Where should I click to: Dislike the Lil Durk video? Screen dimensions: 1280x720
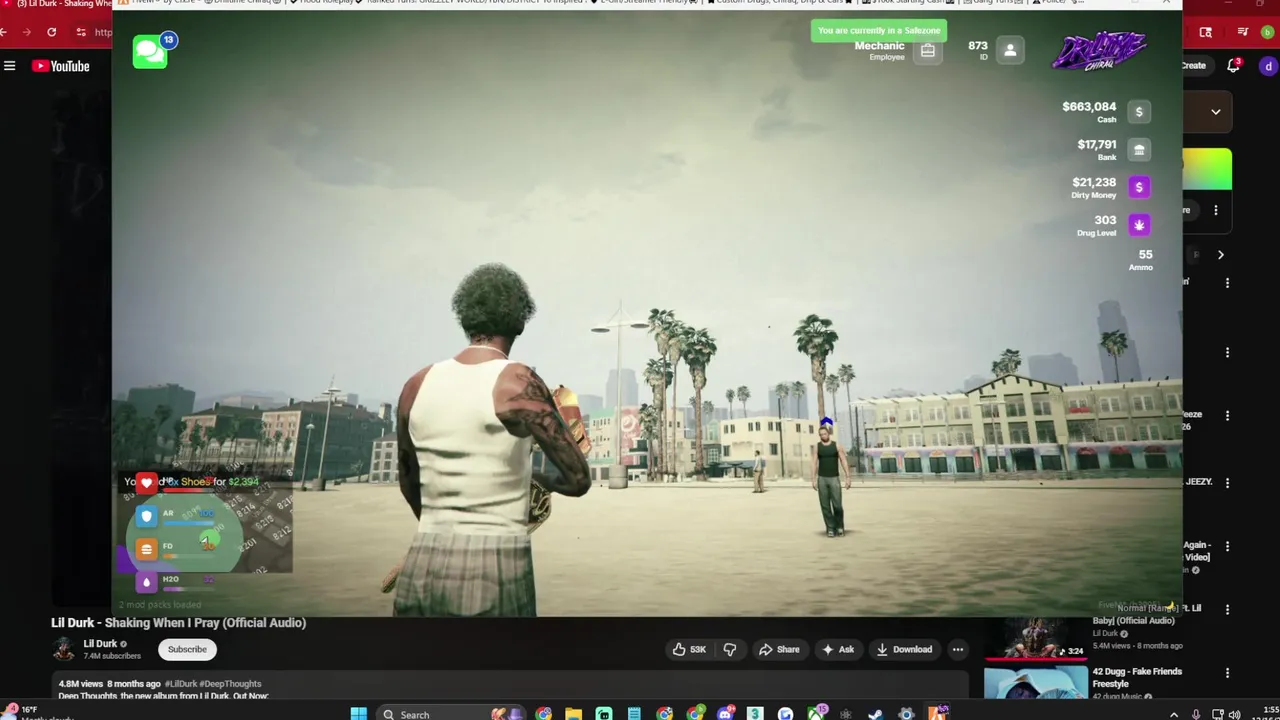point(730,650)
